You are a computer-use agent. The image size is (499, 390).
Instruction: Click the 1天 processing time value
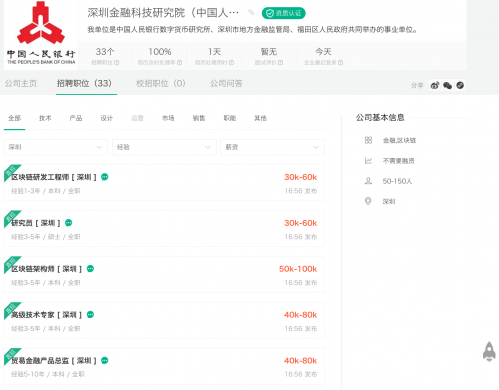pyautogui.click(x=214, y=52)
